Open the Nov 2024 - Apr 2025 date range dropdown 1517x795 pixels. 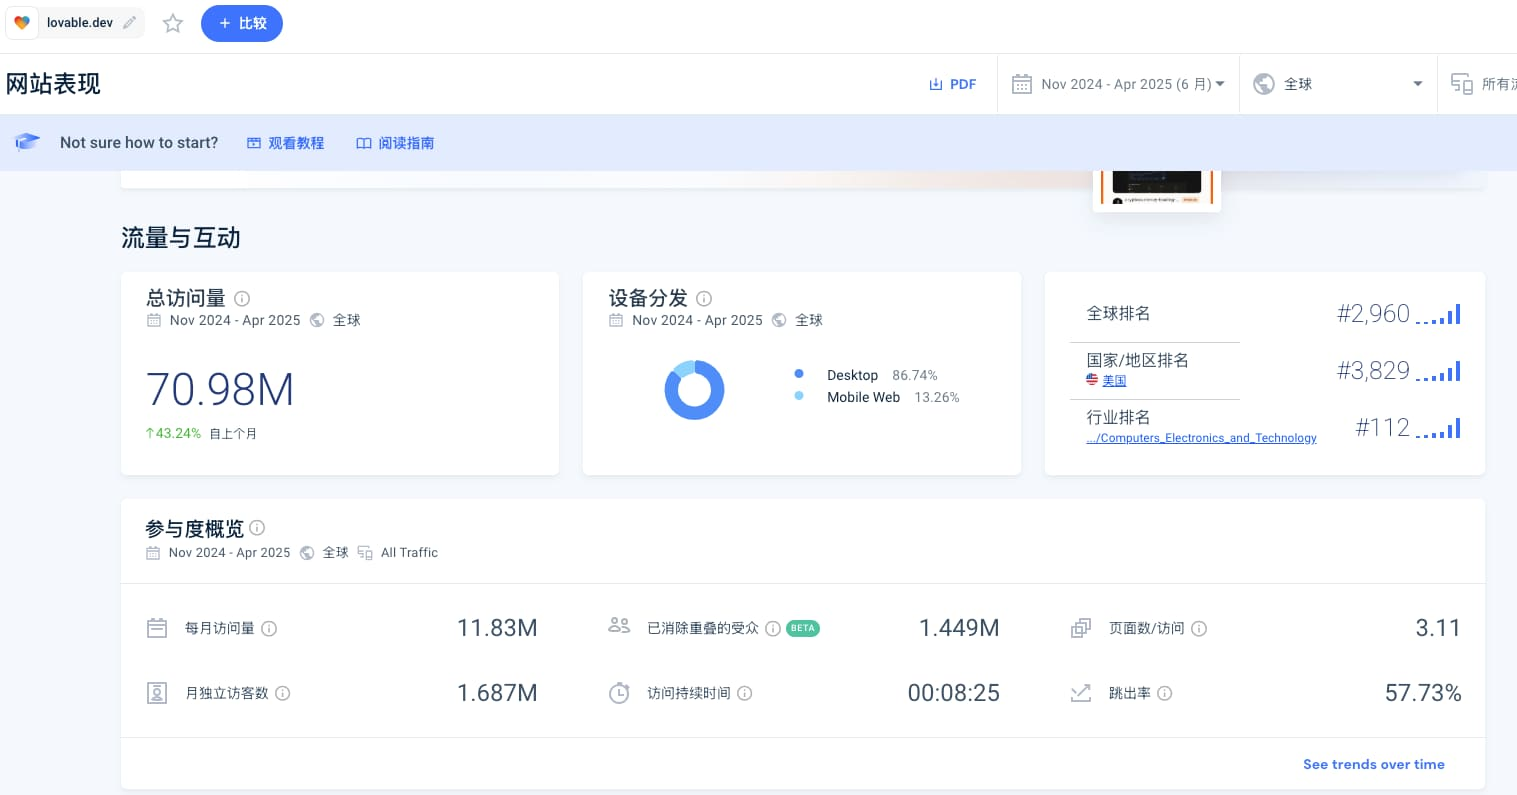(1118, 84)
